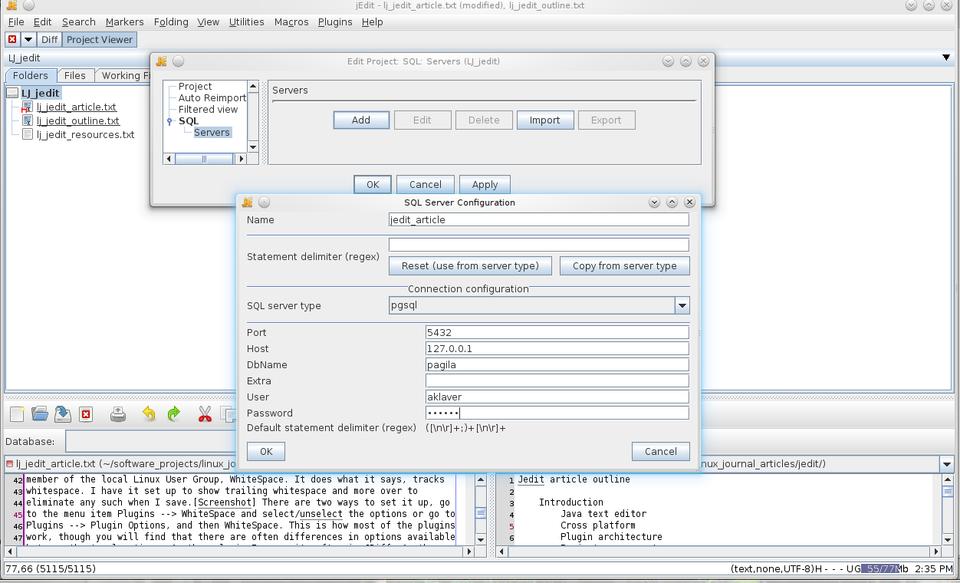This screenshot has height=583, width=960.
Task: Open the Plugins menu
Action: [x=335, y=22]
